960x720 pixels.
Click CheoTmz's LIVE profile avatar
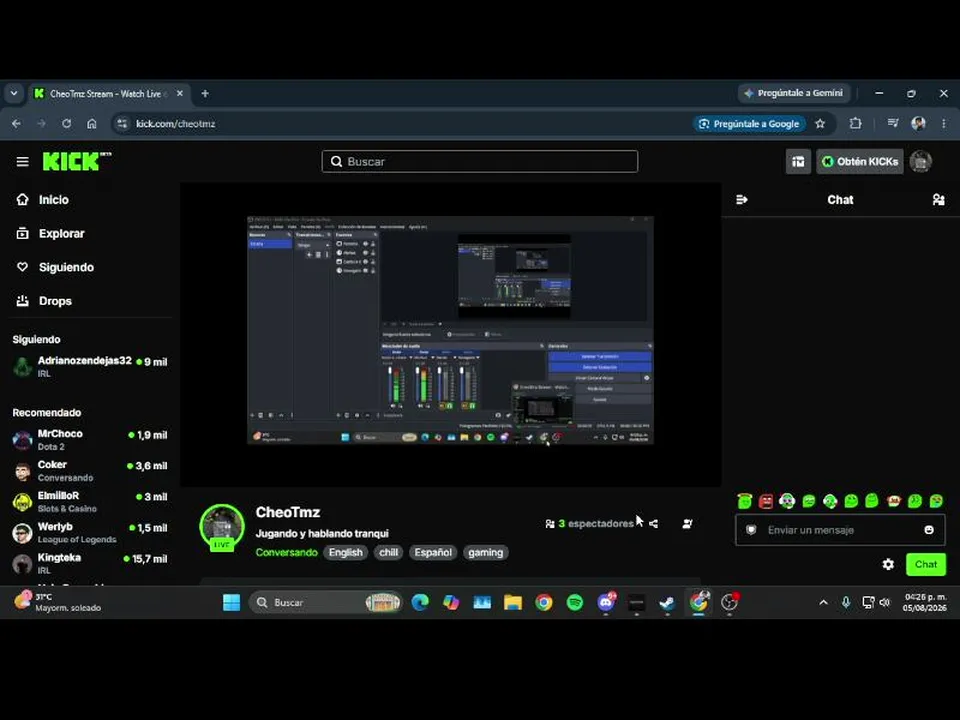[222, 527]
